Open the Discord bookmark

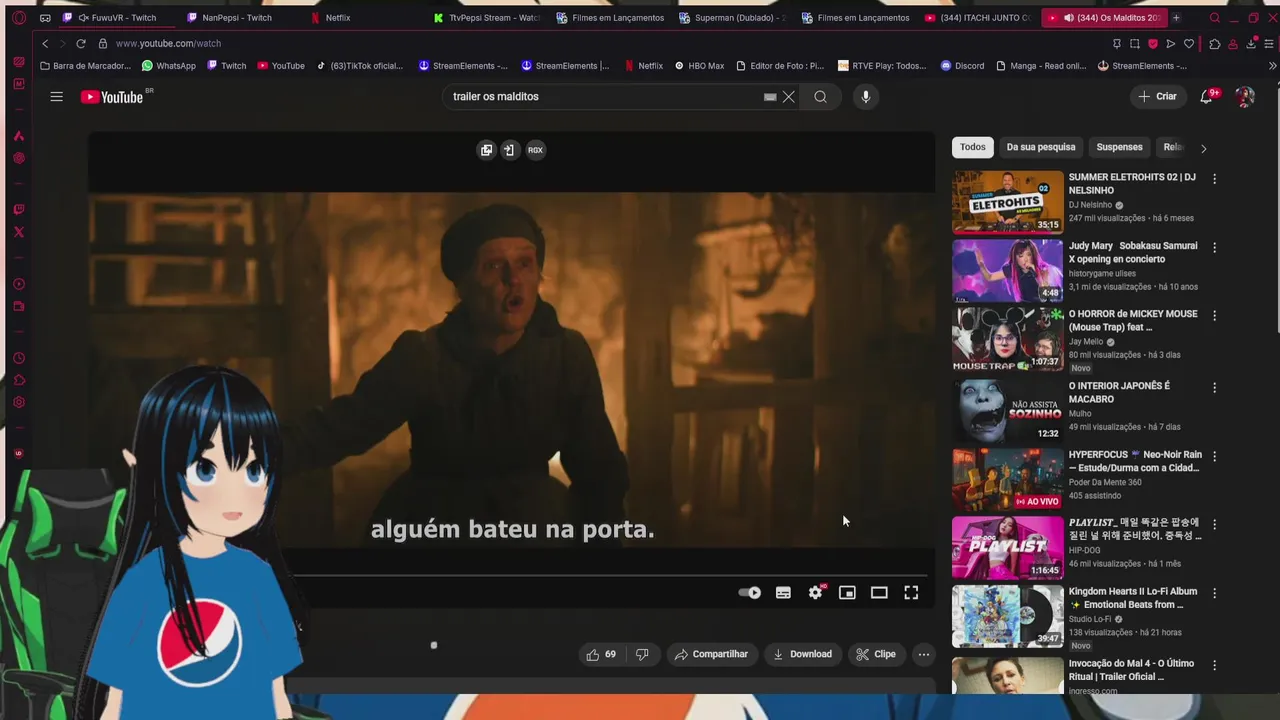pyautogui.click(x=962, y=66)
